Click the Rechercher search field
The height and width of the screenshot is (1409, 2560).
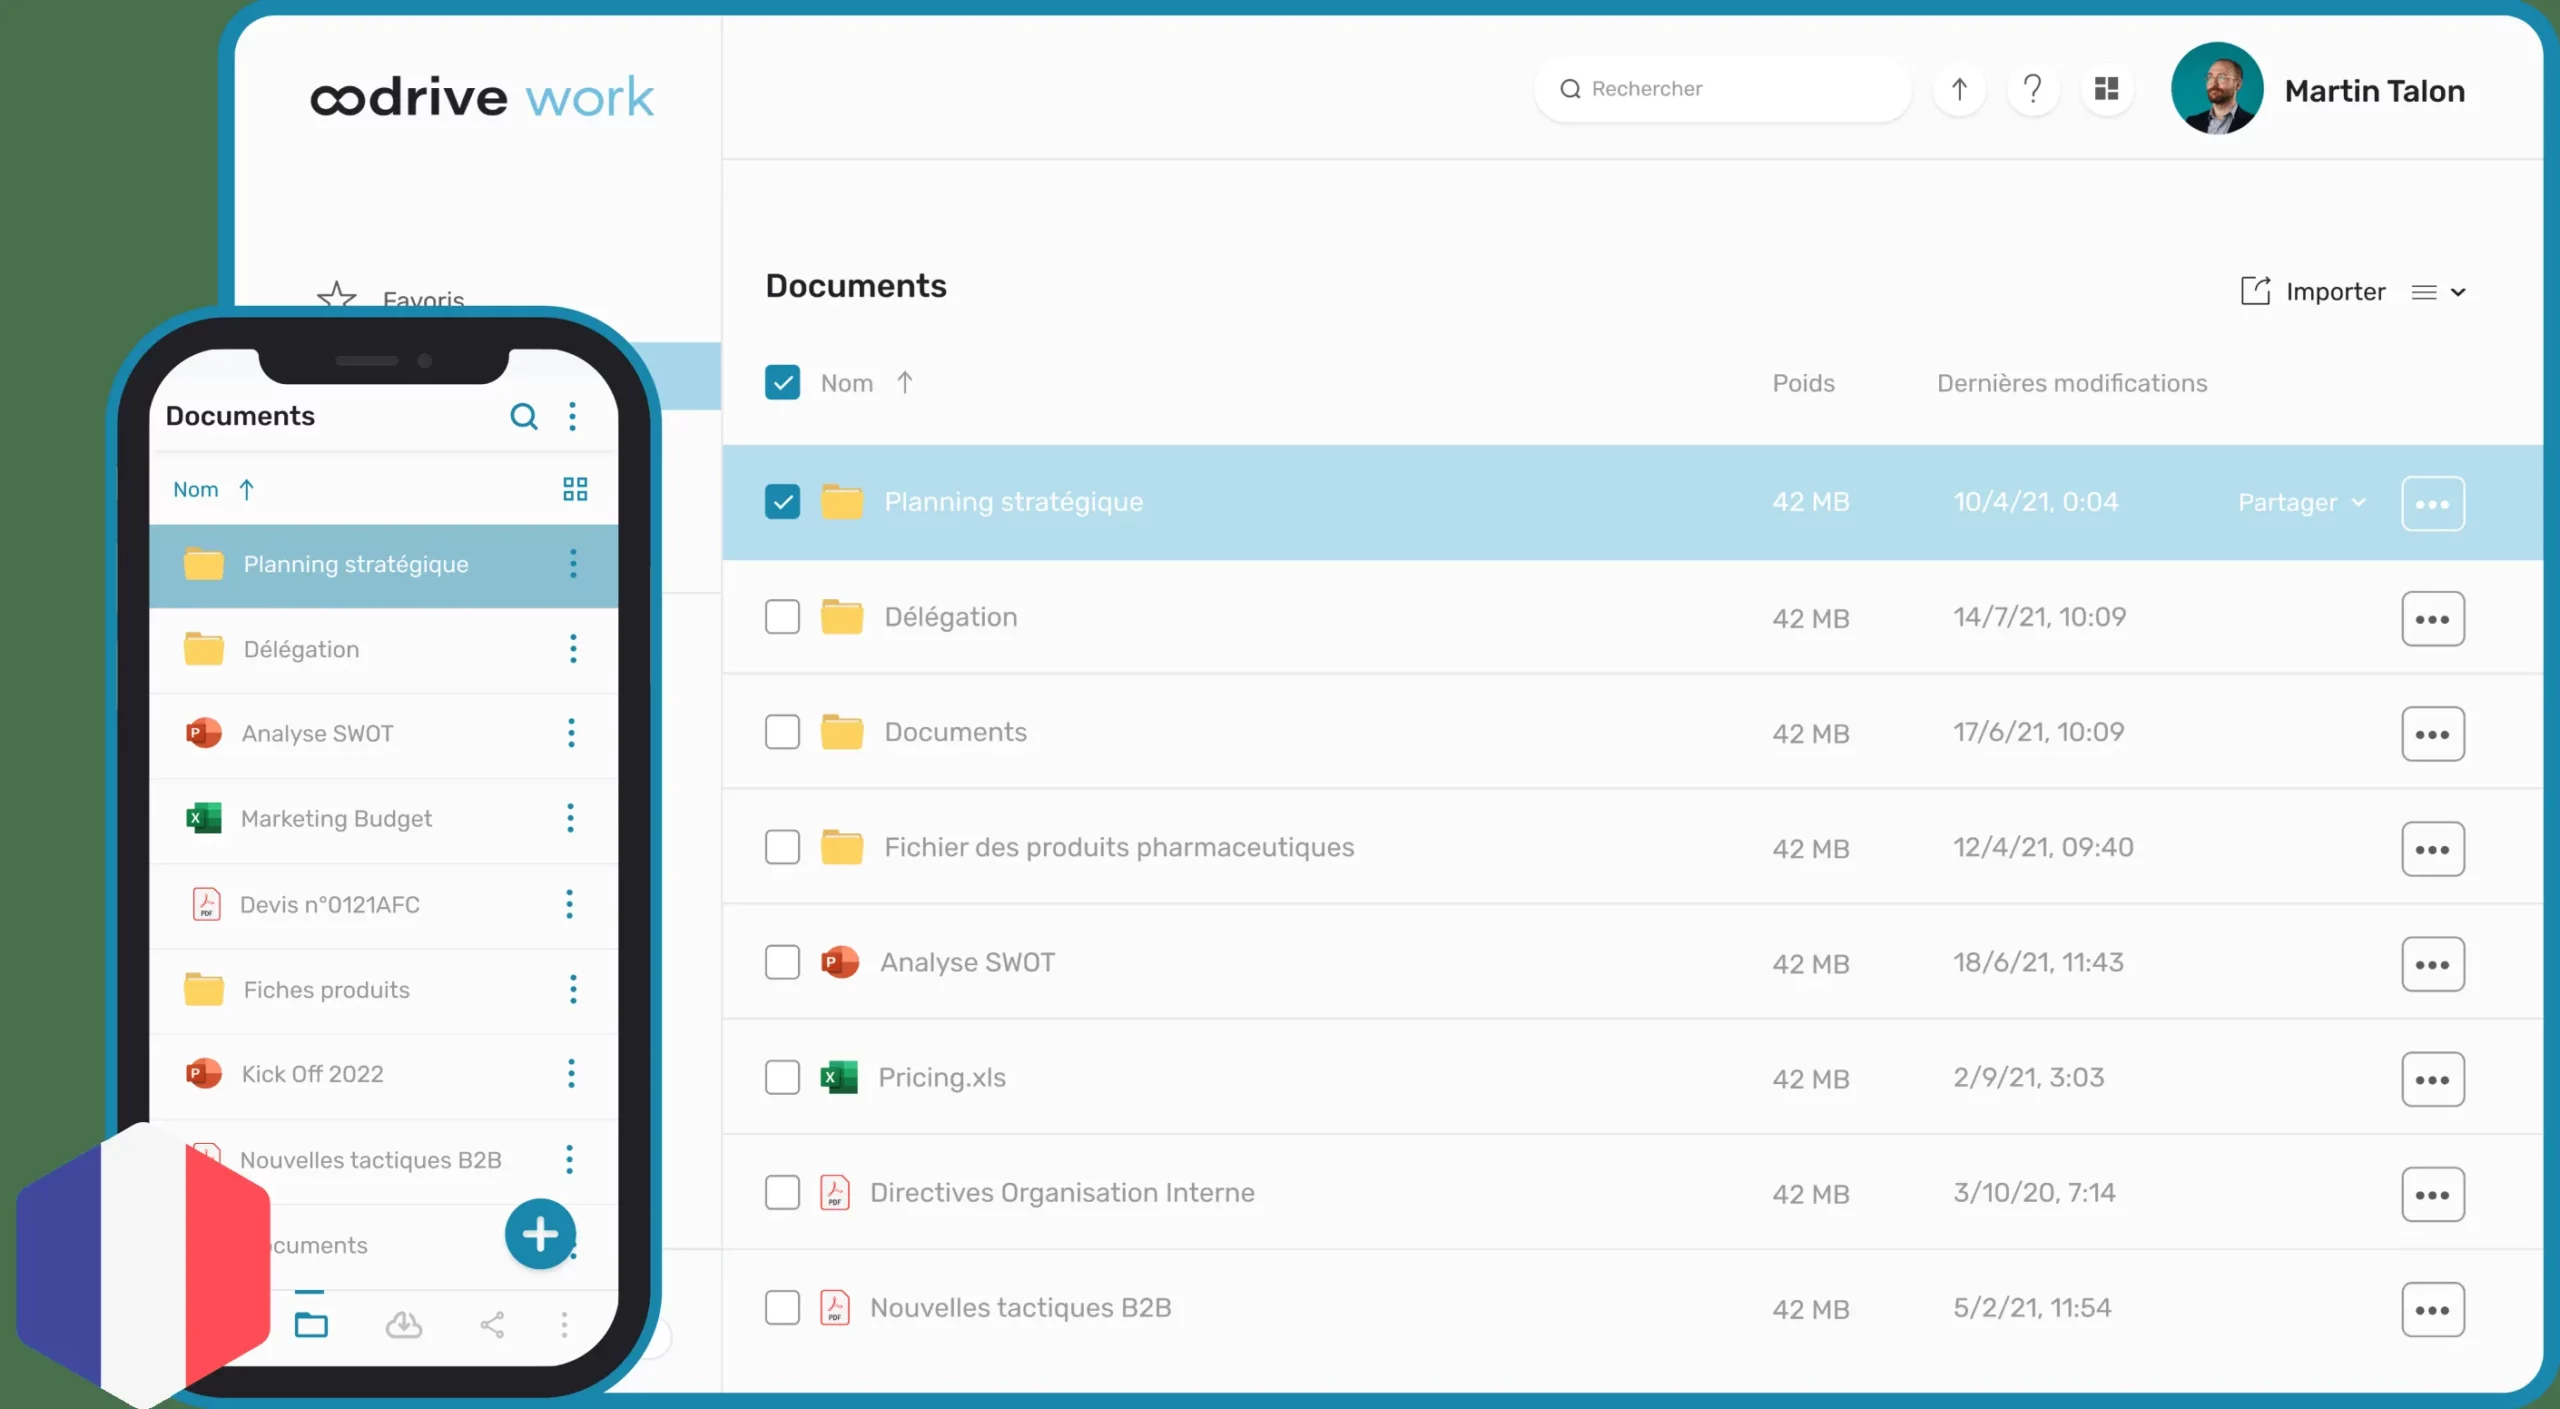click(x=1722, y=89)
